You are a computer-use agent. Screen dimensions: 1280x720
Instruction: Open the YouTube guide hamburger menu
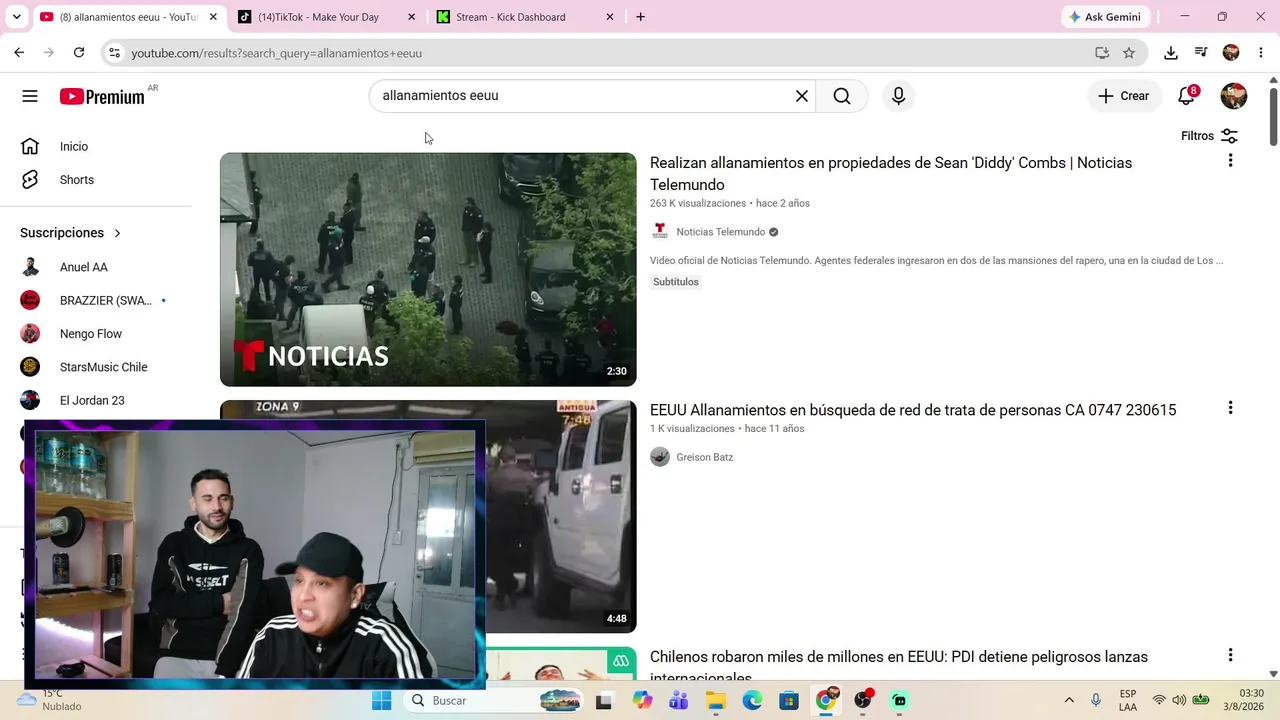30,96
